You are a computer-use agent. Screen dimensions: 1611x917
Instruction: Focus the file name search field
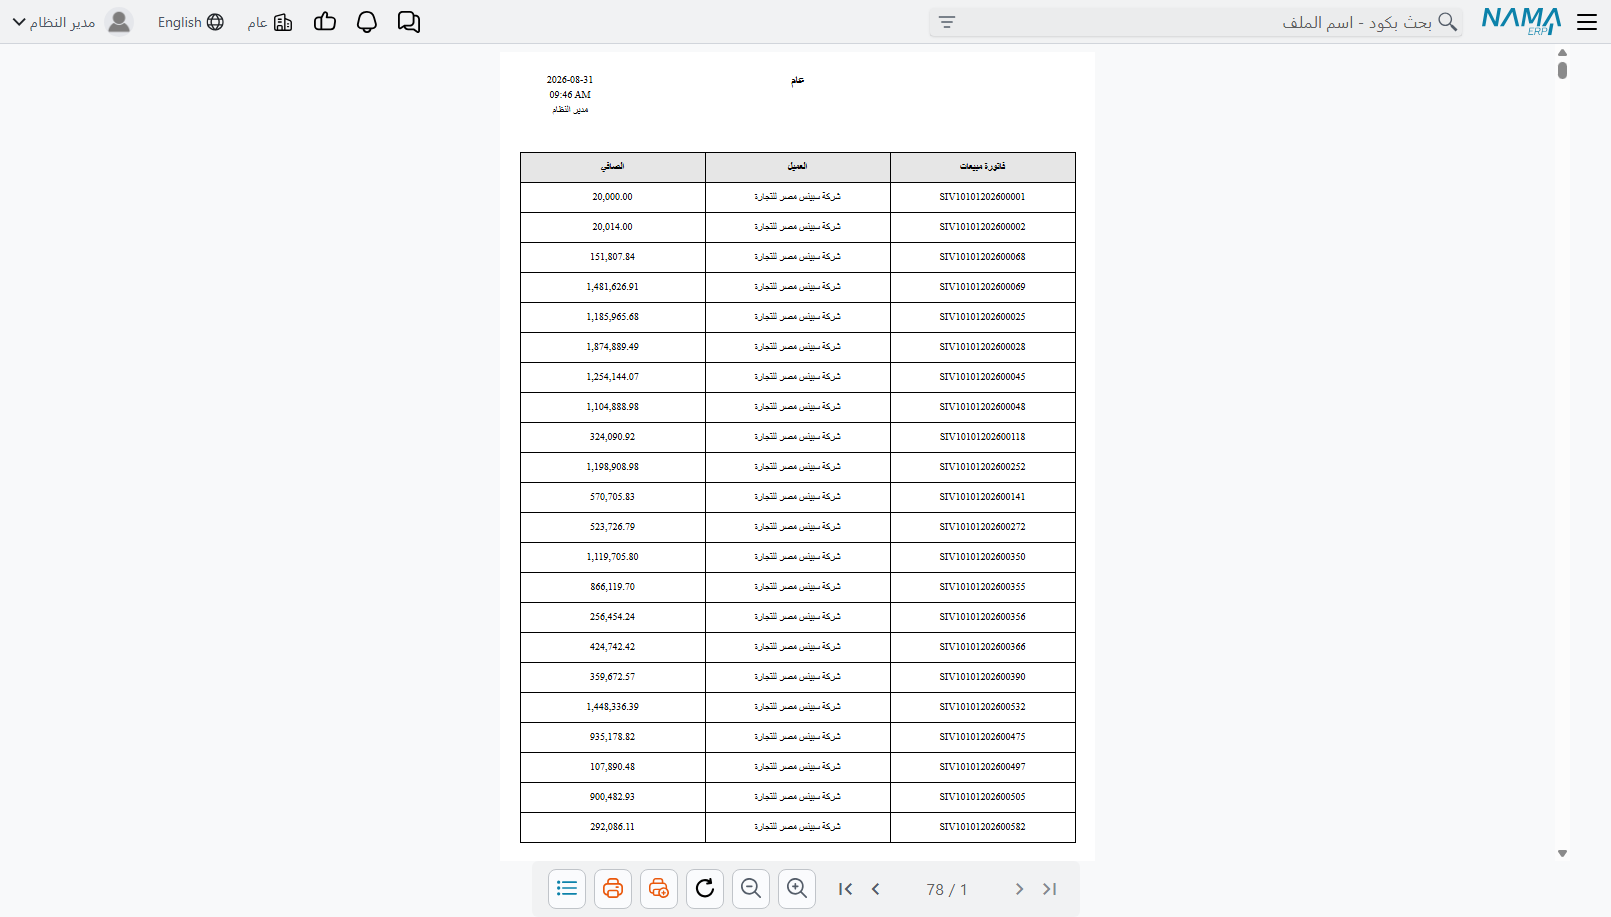[x=1195, y=22]
